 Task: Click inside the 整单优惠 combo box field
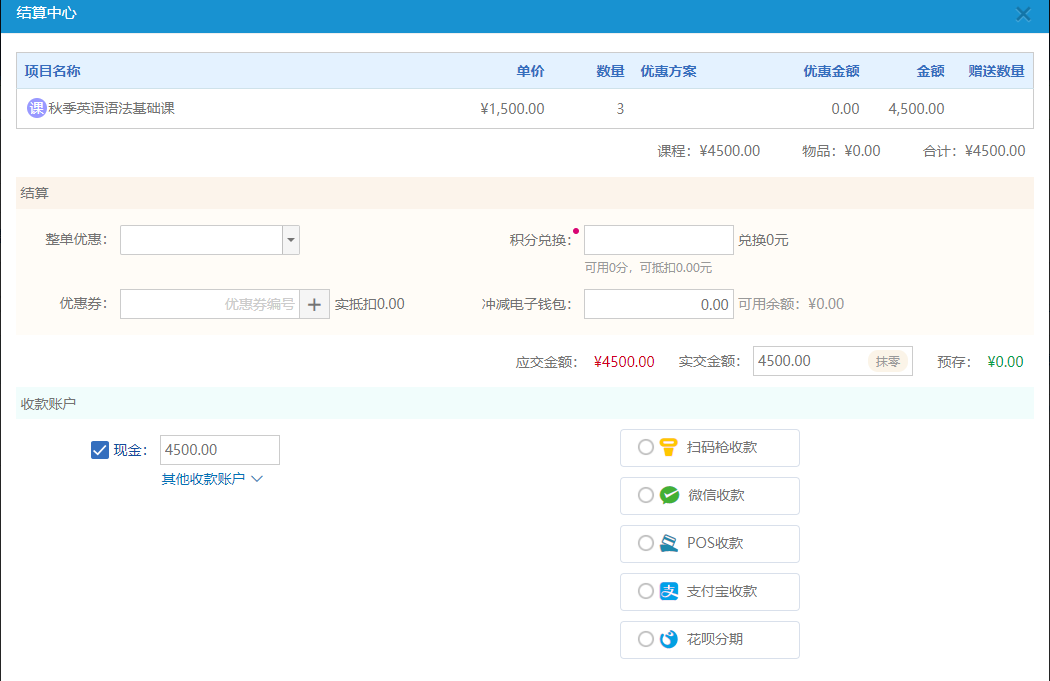tap(201, 240)
